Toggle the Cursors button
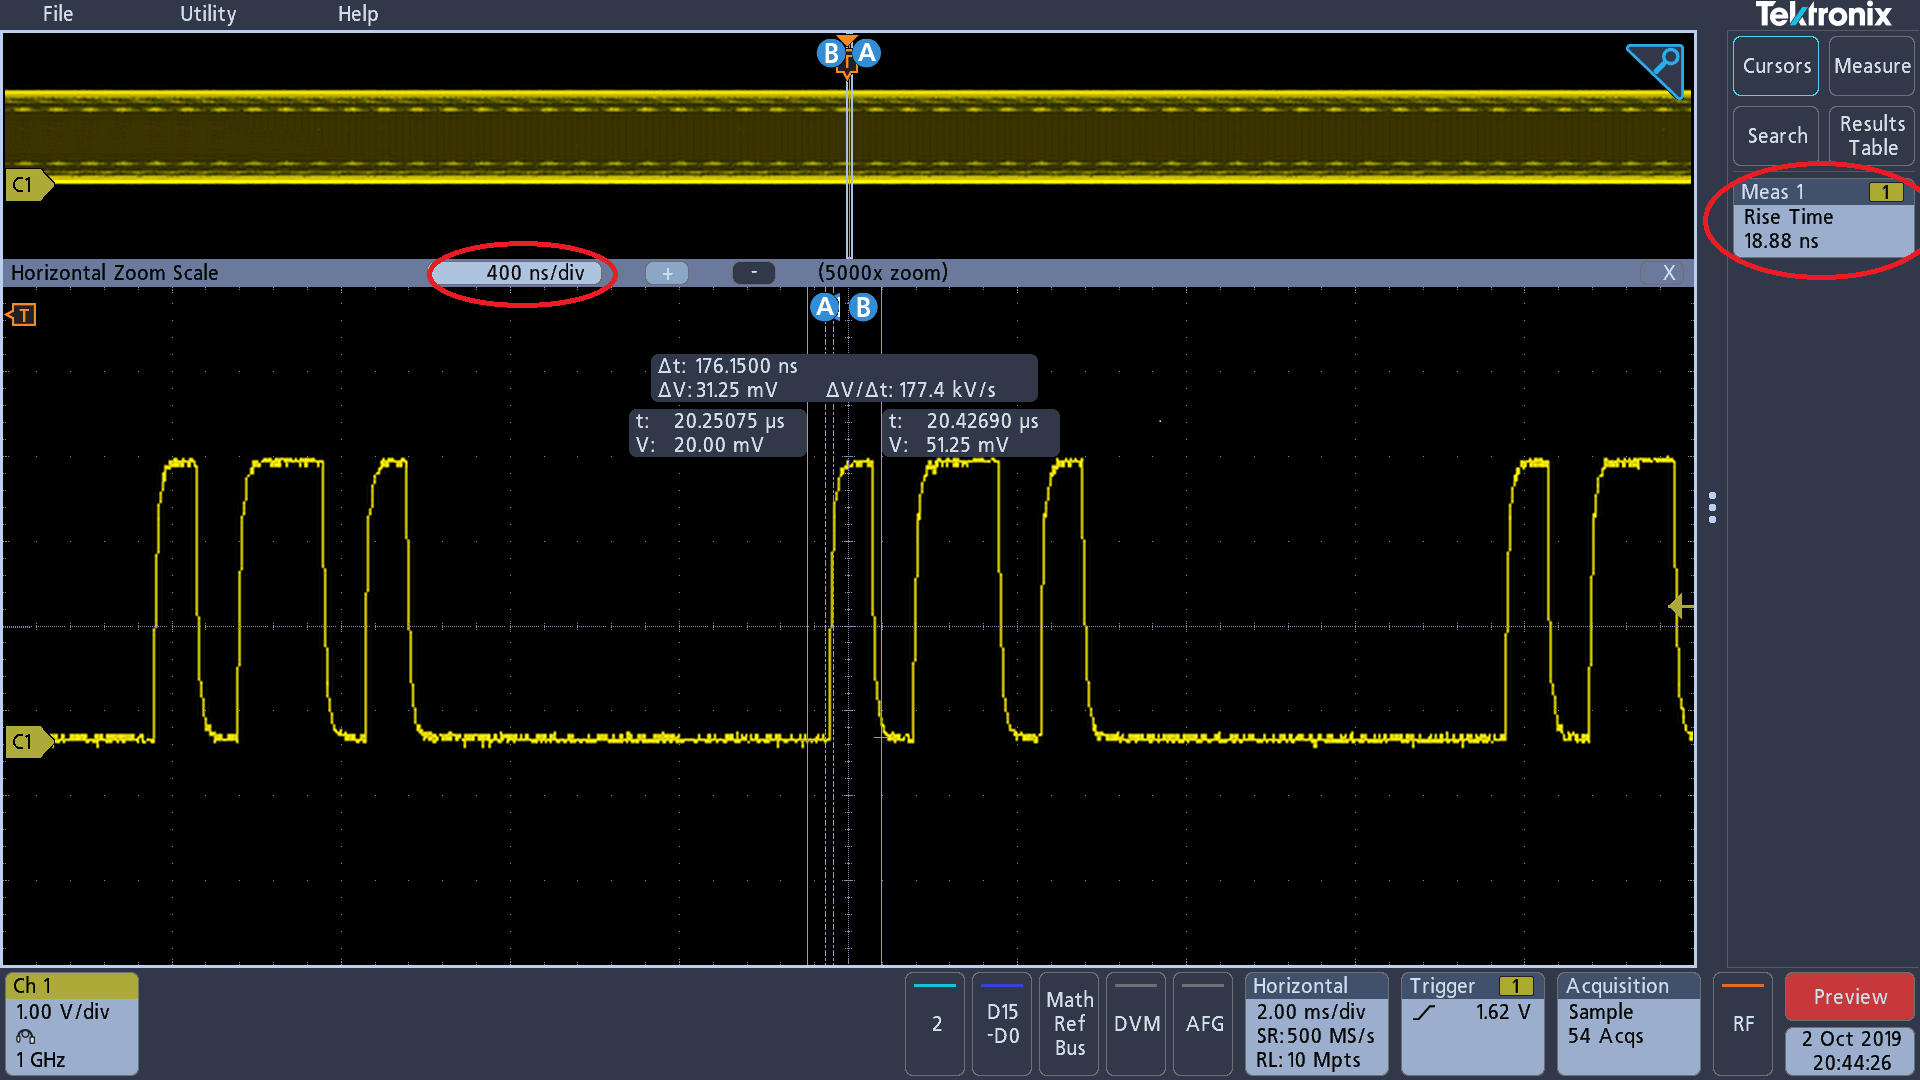The image size is (1920, 1080). pyautogui.click(x=1776, y=66)
